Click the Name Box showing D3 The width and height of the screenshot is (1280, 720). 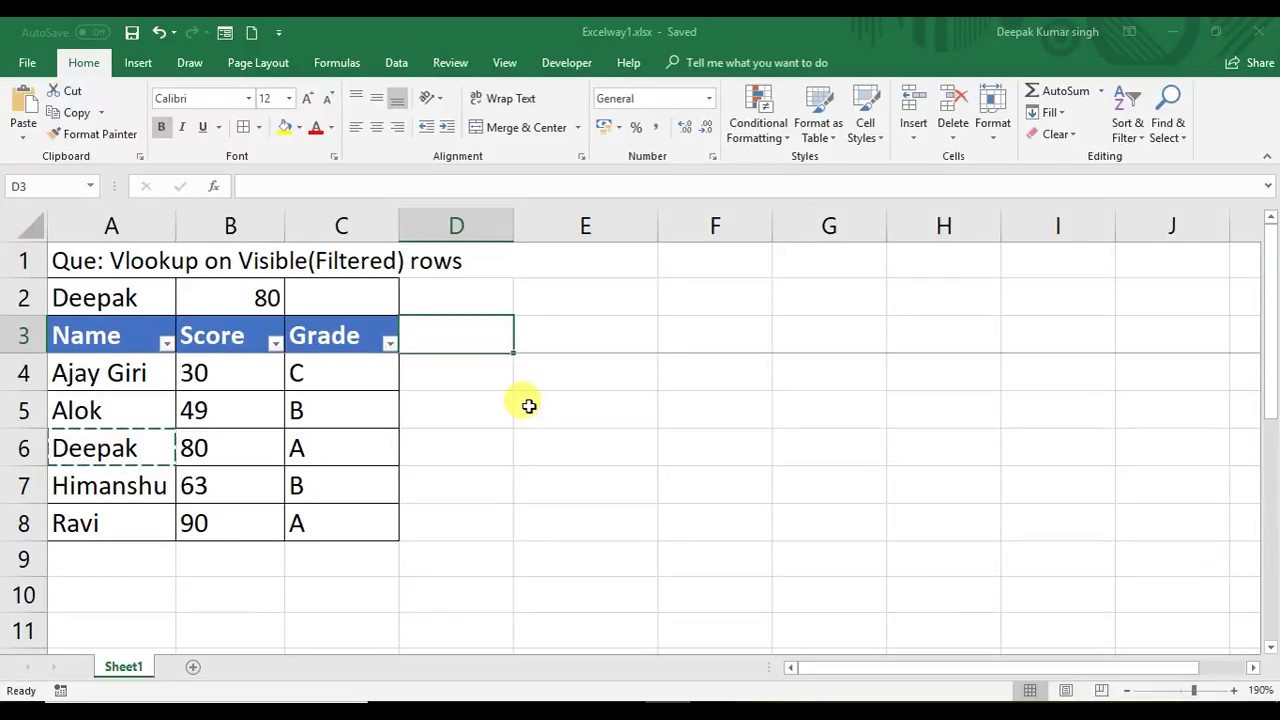click(45, 186)
